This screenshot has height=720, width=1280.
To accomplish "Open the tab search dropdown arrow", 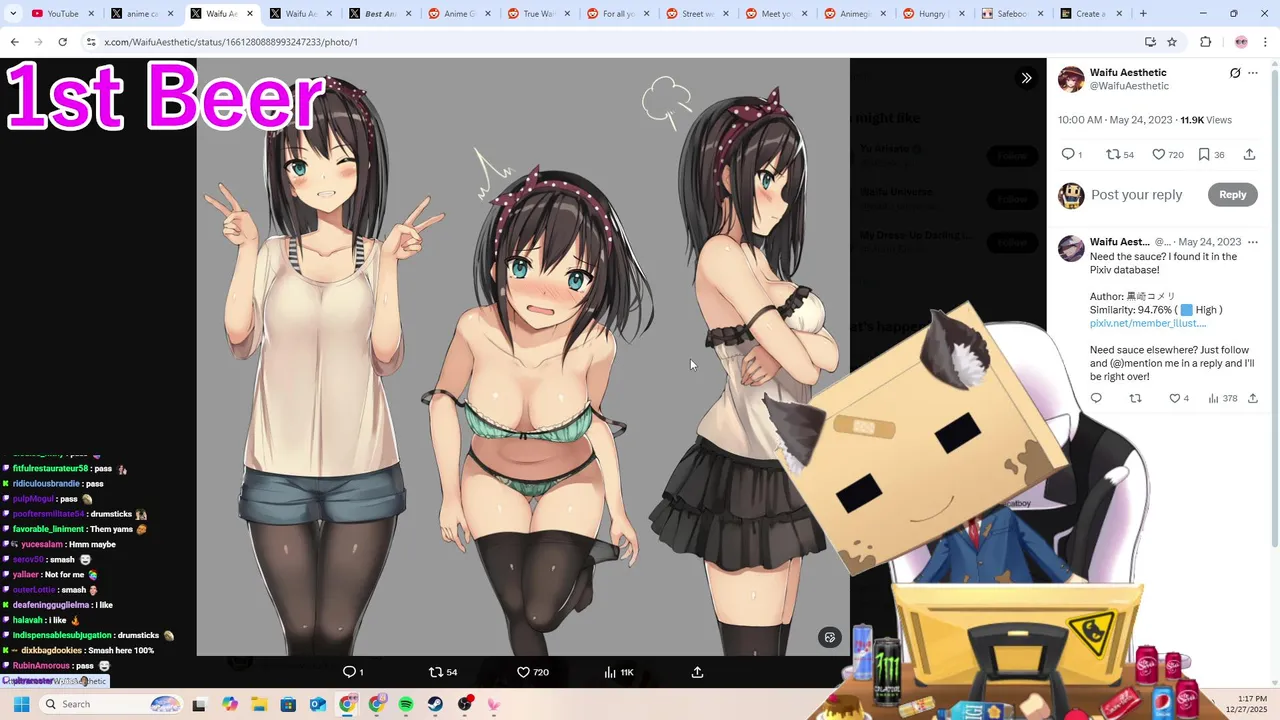I will [13, 14].
